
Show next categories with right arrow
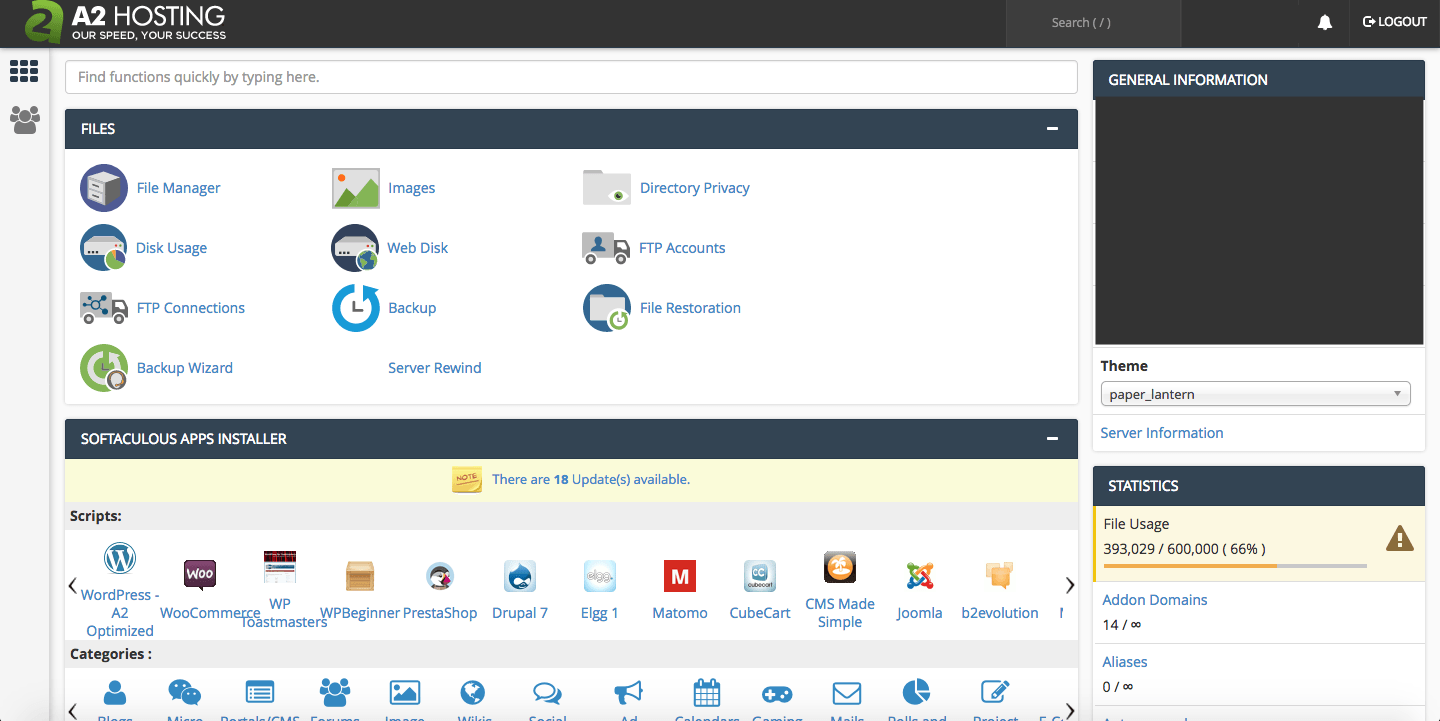pyautogui.click(x=1070, y=711)
